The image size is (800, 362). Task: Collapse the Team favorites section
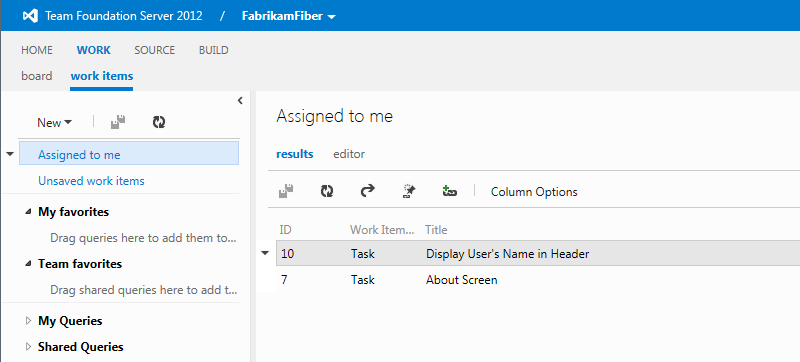(28, 264)
